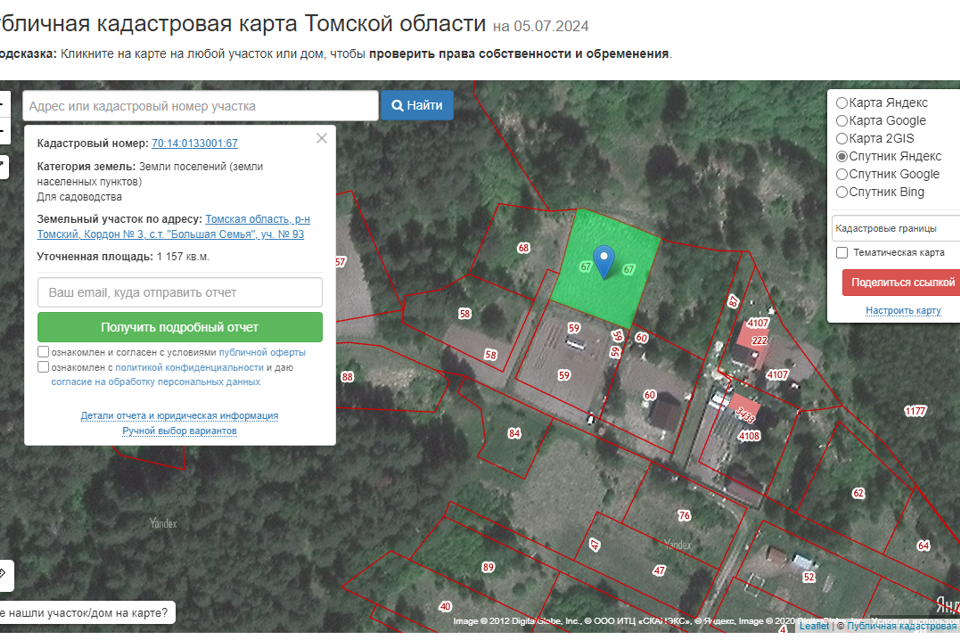Click the measure tool icon at bottom left
The width and height of the screenshot is (960, 640).
pos(3,573)
